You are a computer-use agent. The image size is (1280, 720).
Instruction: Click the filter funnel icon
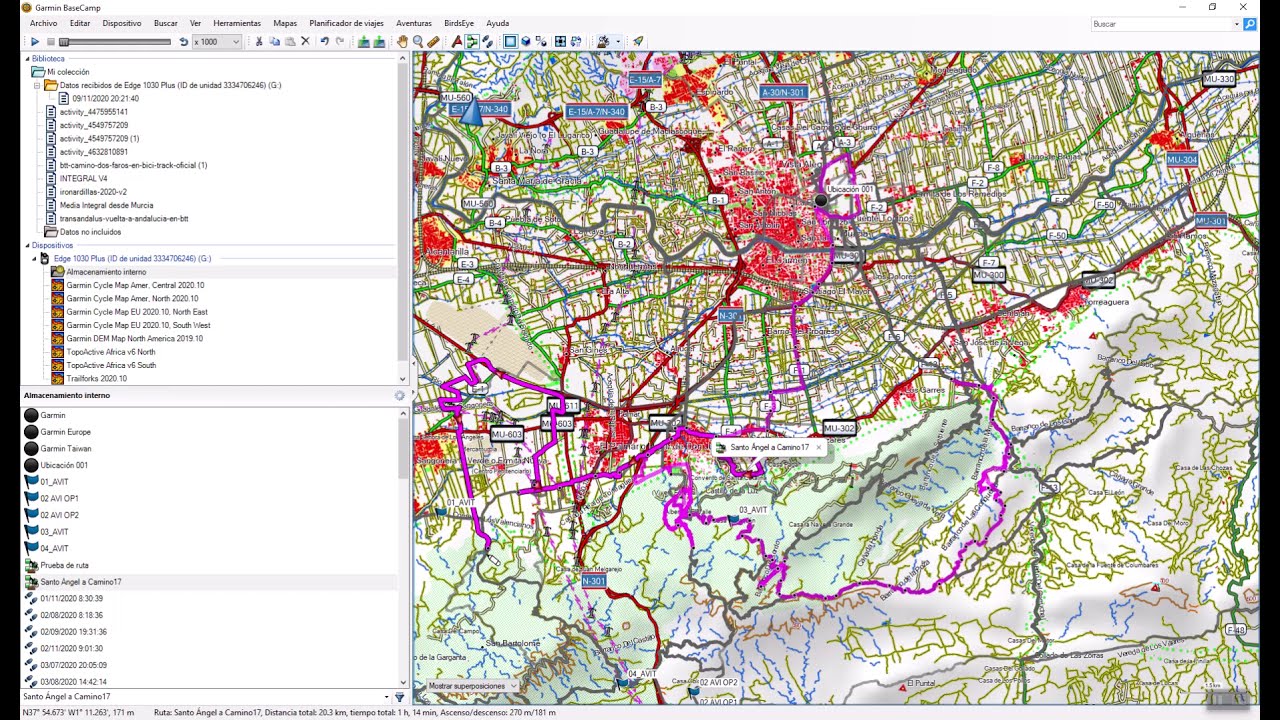coord(399,697)
